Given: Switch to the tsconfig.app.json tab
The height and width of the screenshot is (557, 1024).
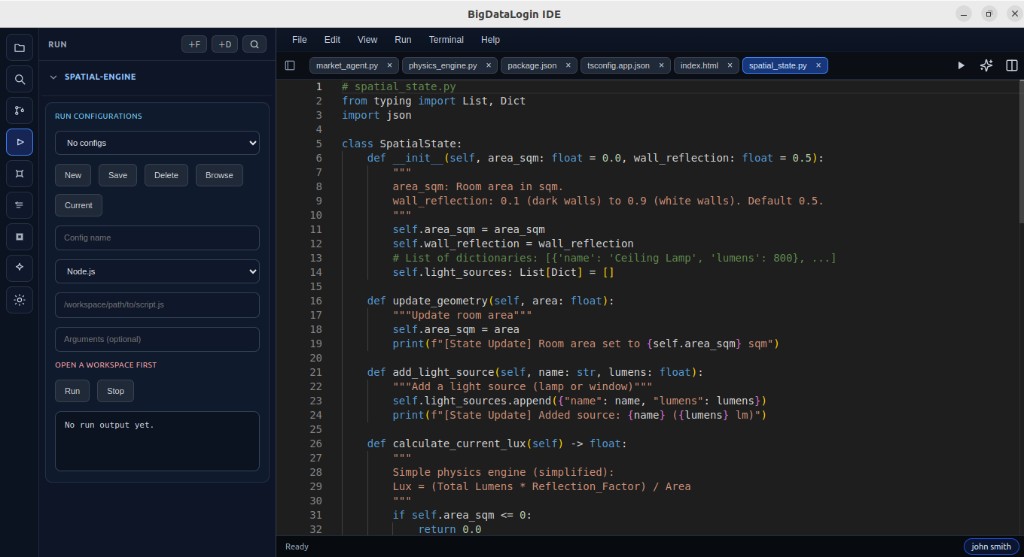Looking at the screenshot, I should click(618, 65).
